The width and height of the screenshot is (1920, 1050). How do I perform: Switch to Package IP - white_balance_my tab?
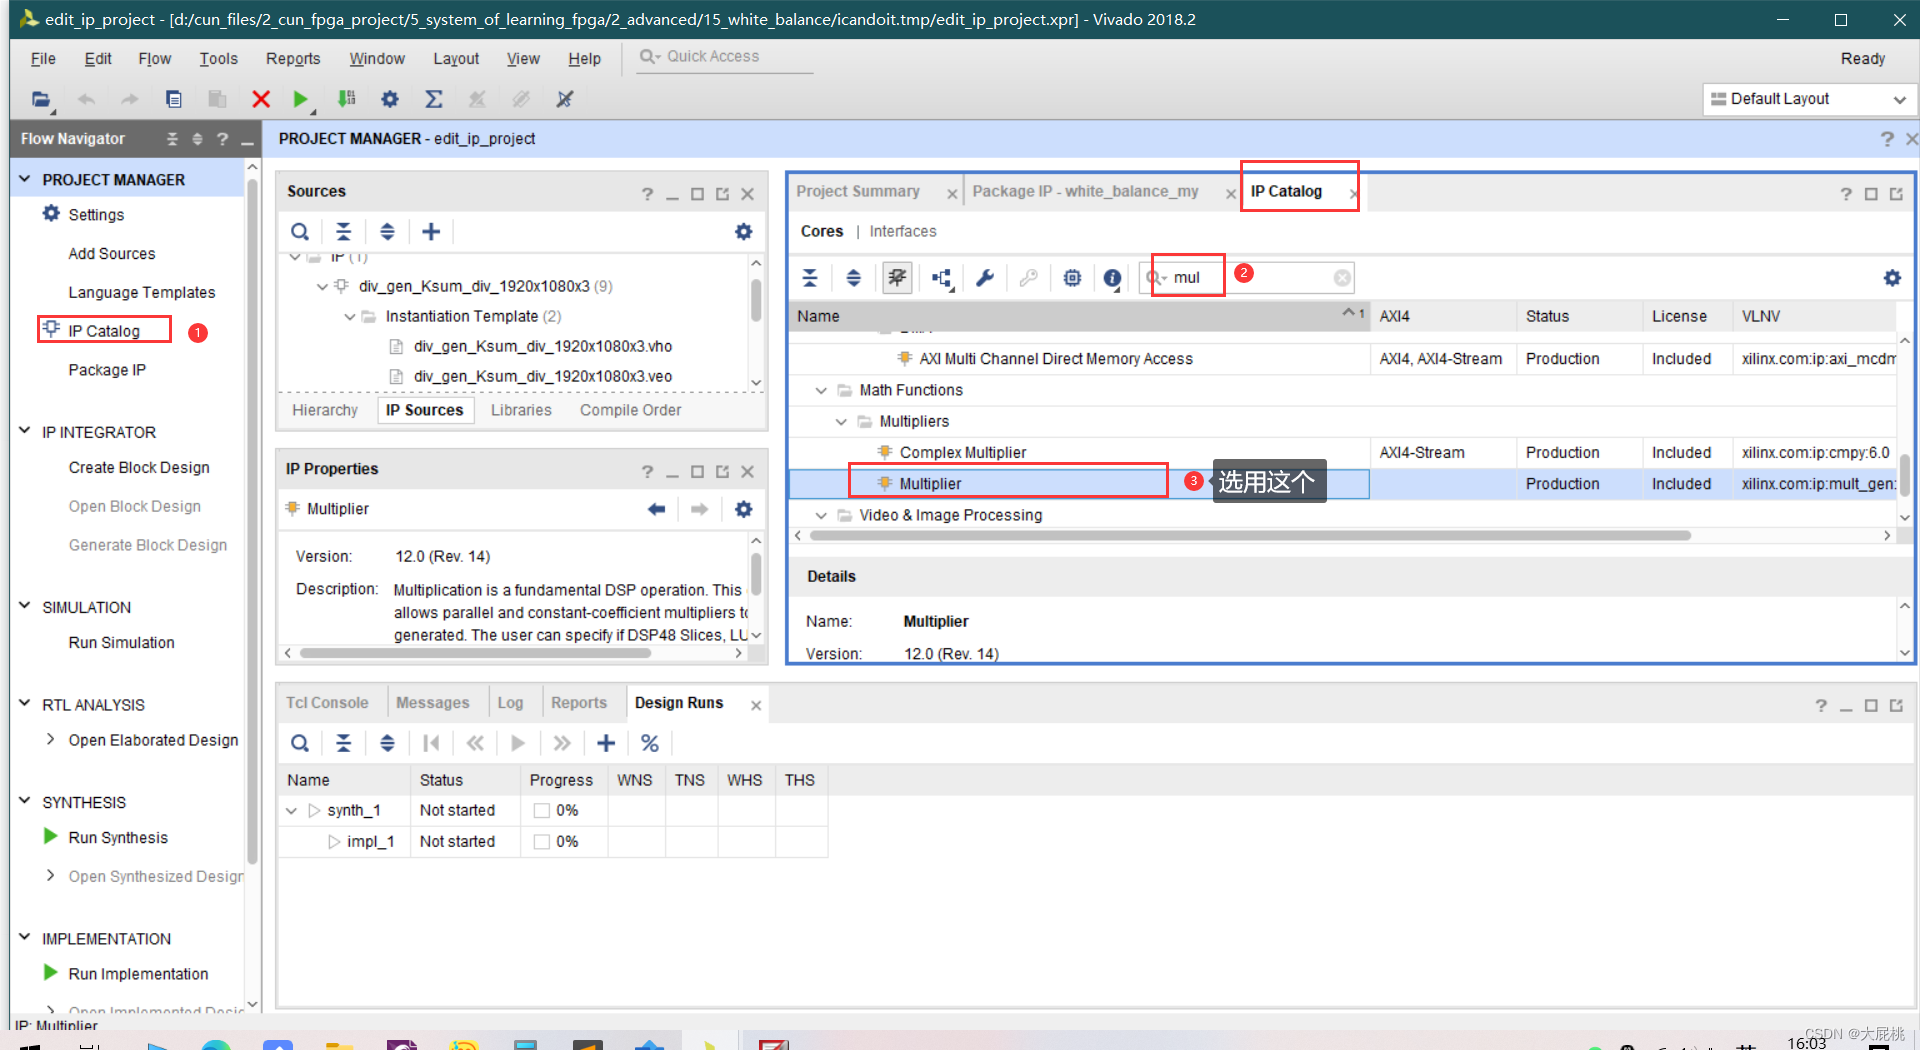(1085, 191)
